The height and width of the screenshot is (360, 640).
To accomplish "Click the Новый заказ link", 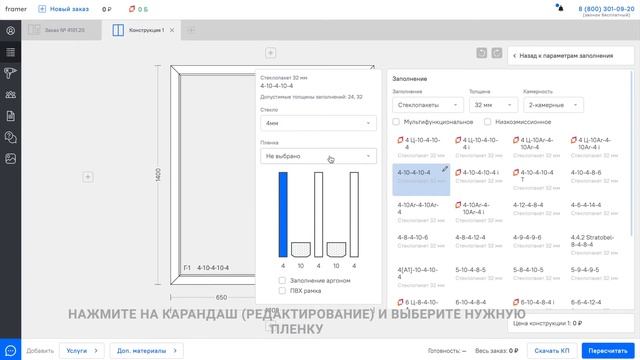I will (x=69, y=9).
